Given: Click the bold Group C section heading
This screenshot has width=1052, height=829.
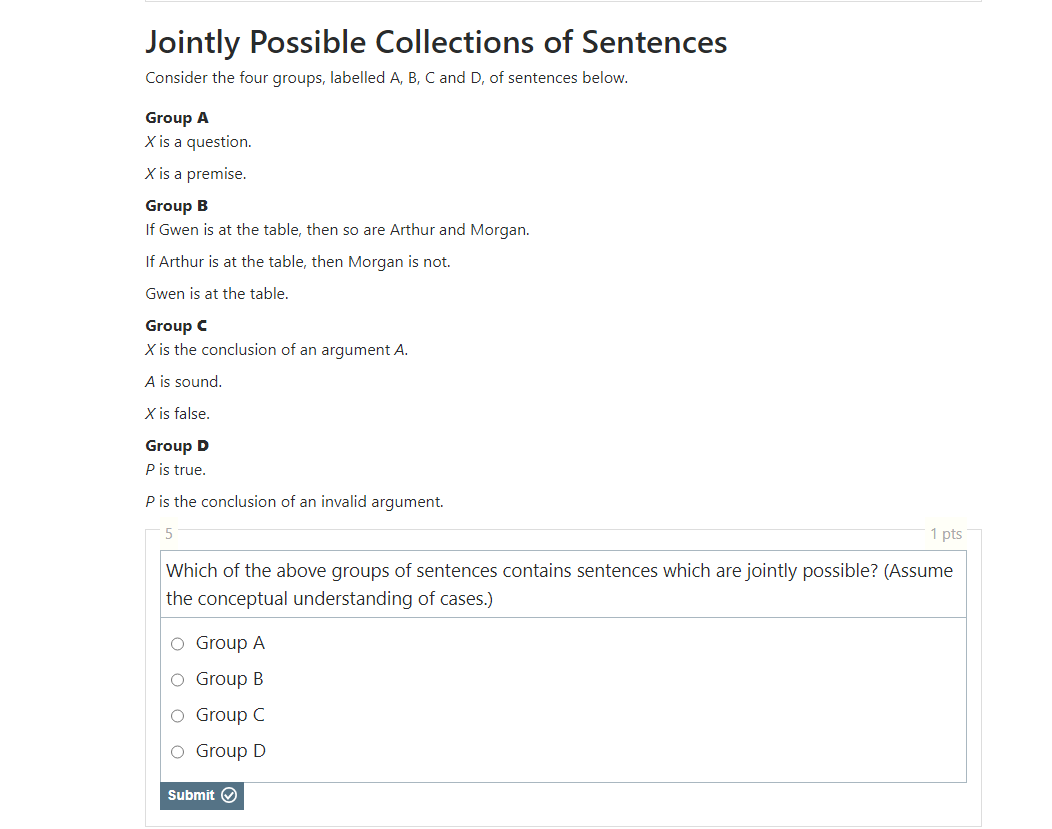Looking at the screenshot, I should click(x=177, y=326).
